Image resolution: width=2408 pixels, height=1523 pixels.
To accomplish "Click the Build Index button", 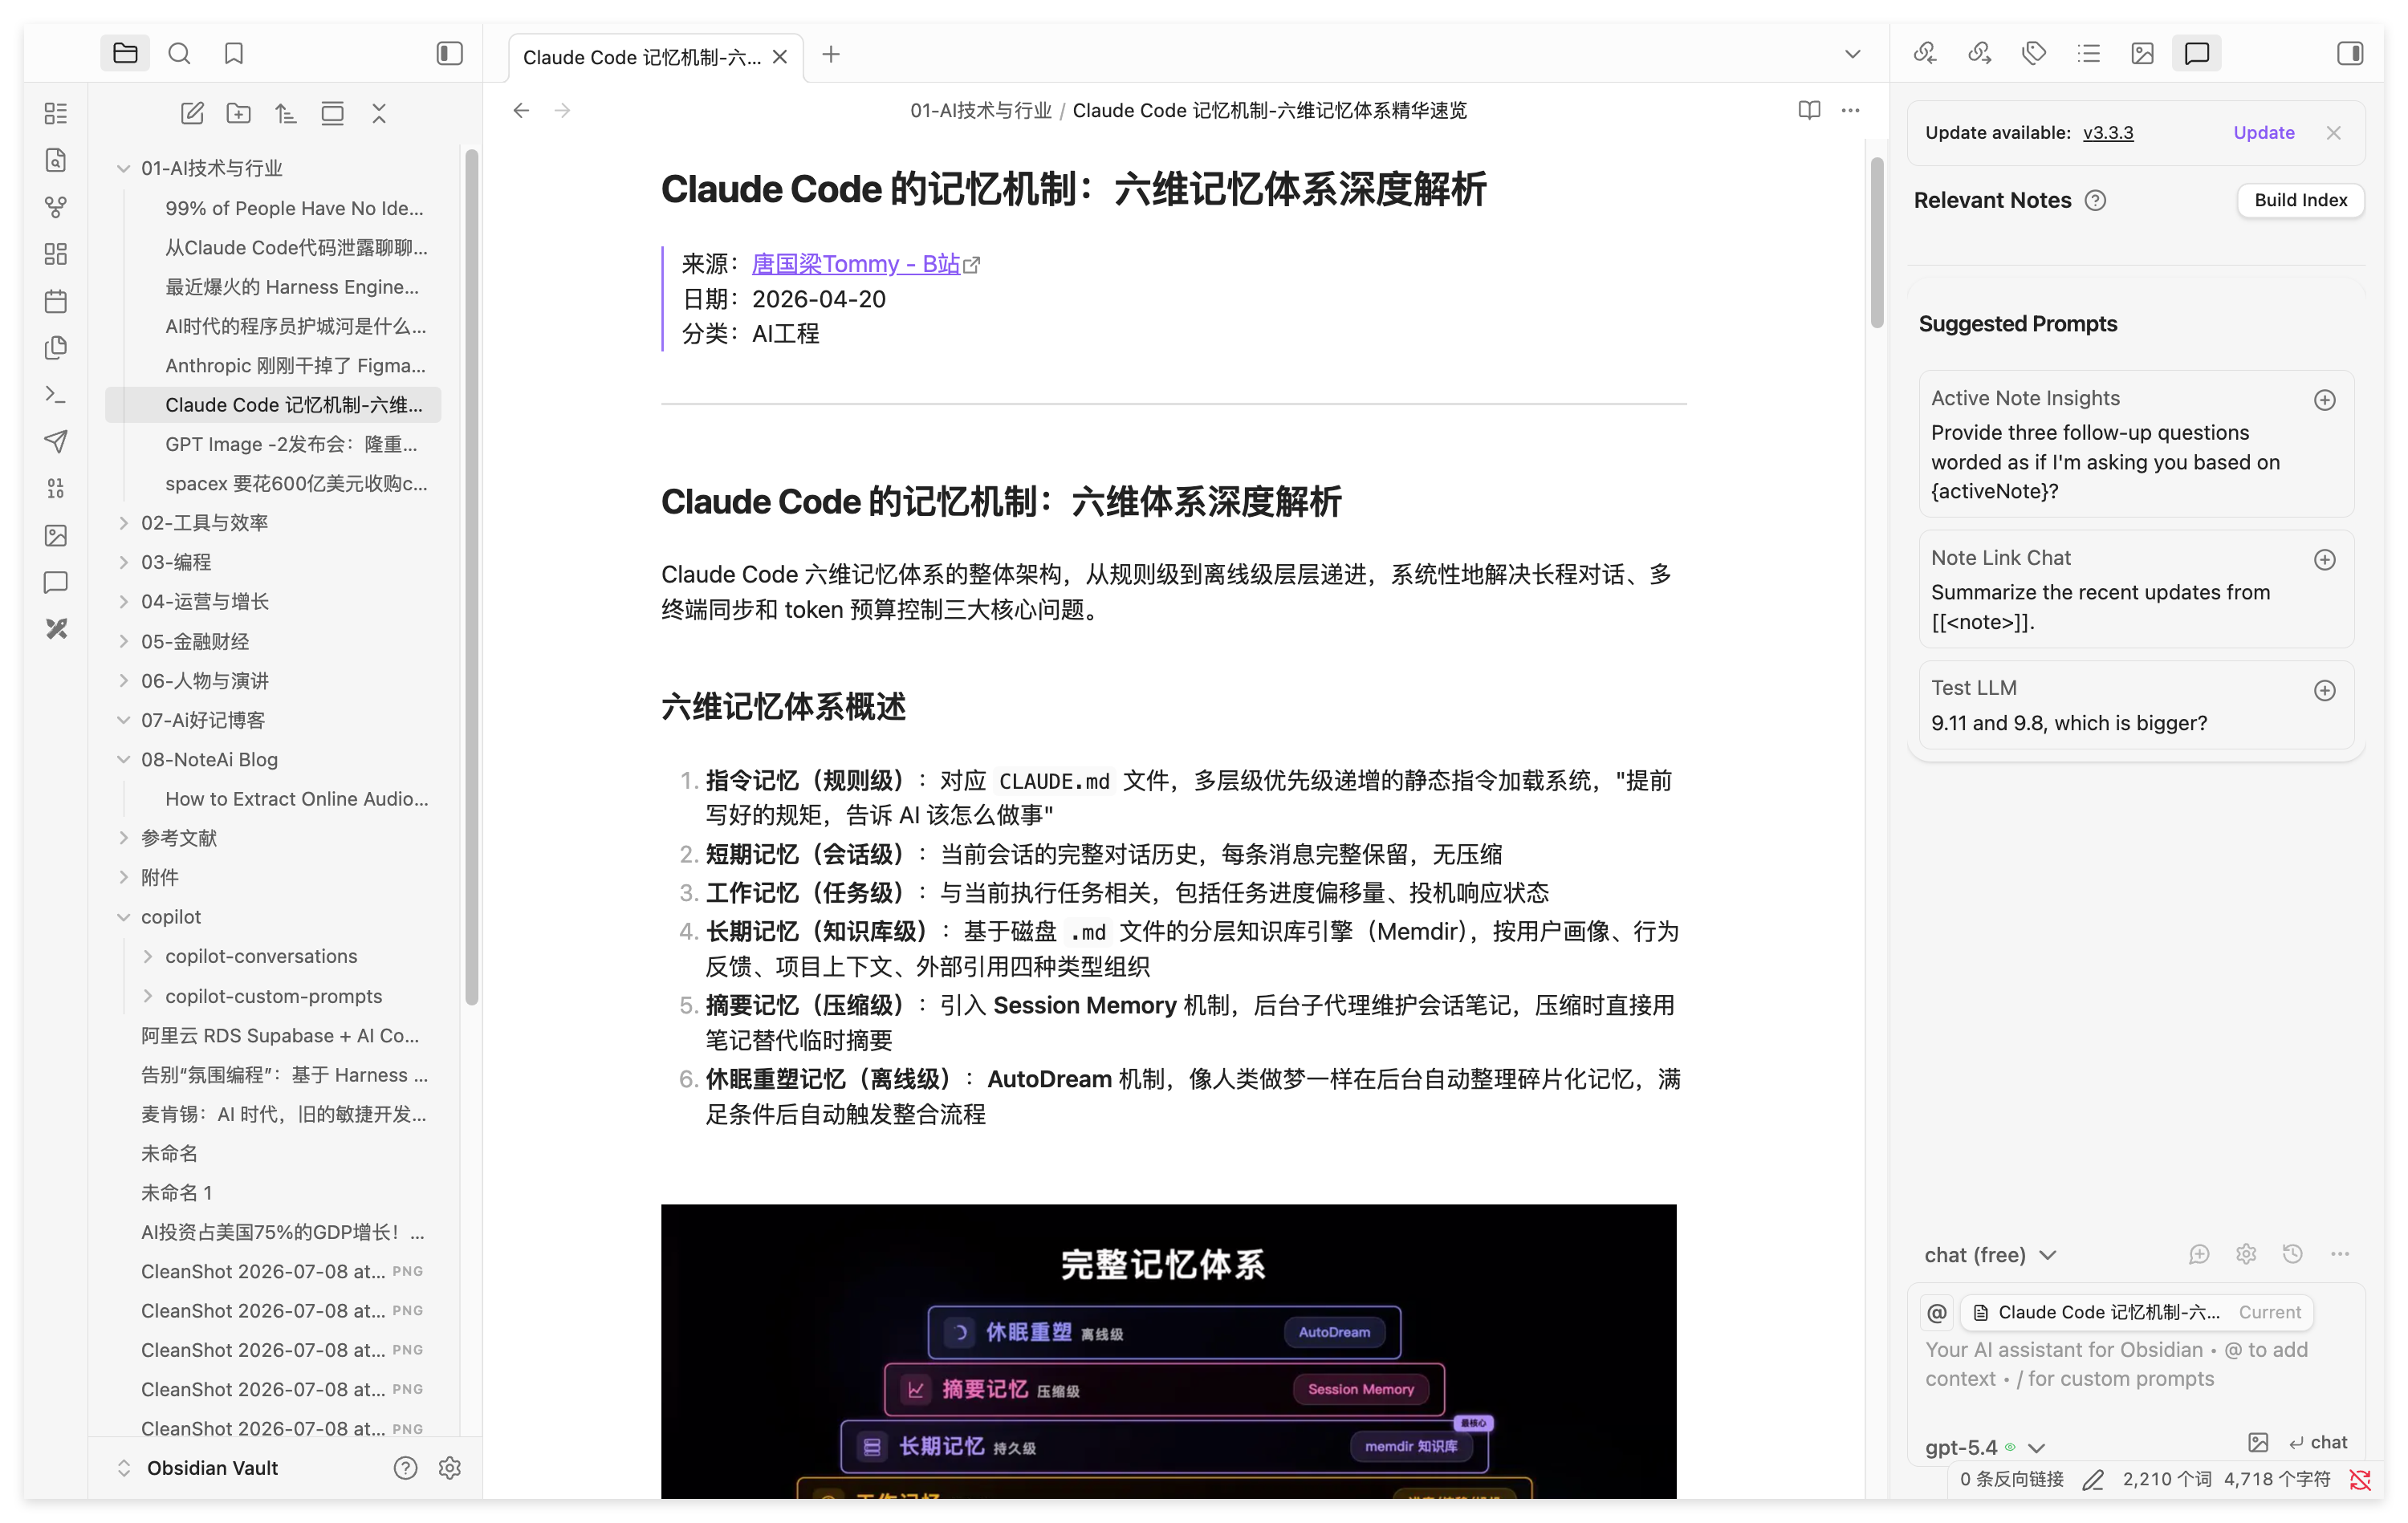I will 2300,200.
